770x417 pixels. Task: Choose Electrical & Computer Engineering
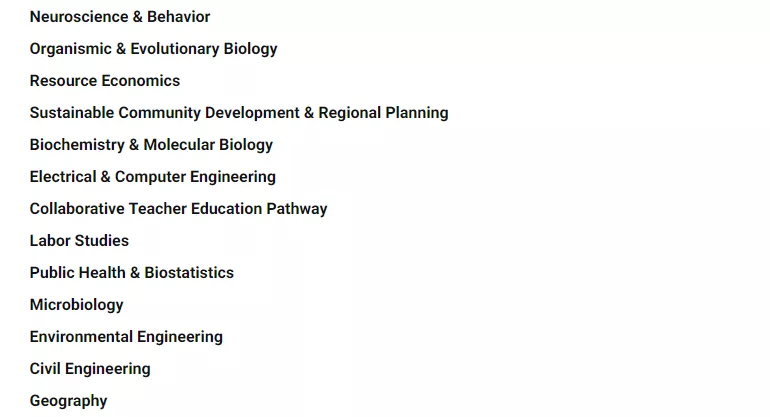point(152,177)
